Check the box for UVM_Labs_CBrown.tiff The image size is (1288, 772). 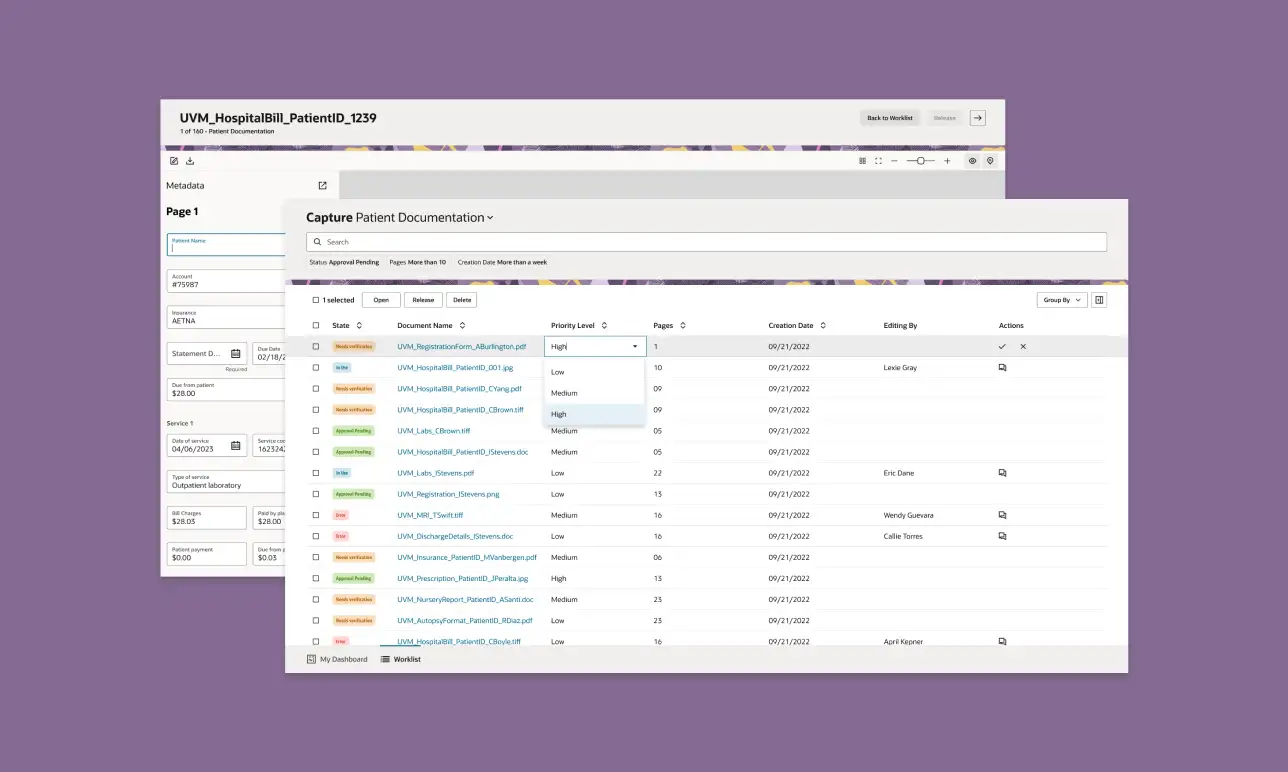316,431
